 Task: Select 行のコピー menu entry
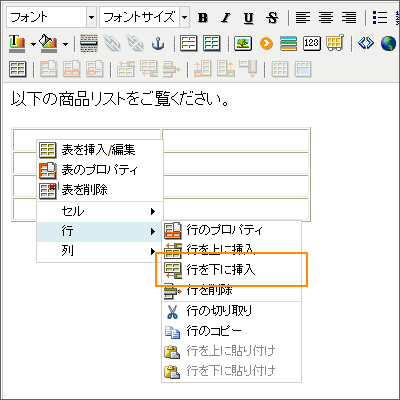point(231,331)
